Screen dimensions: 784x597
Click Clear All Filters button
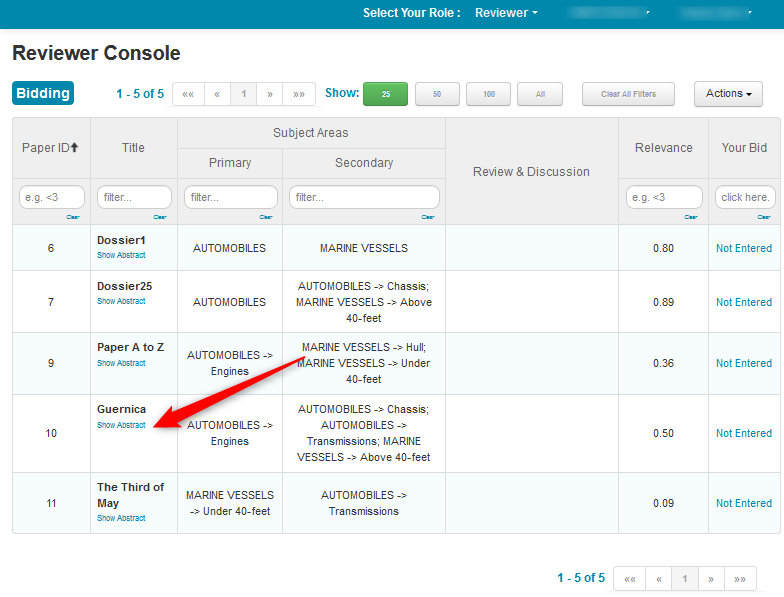(x=628, y=94)
